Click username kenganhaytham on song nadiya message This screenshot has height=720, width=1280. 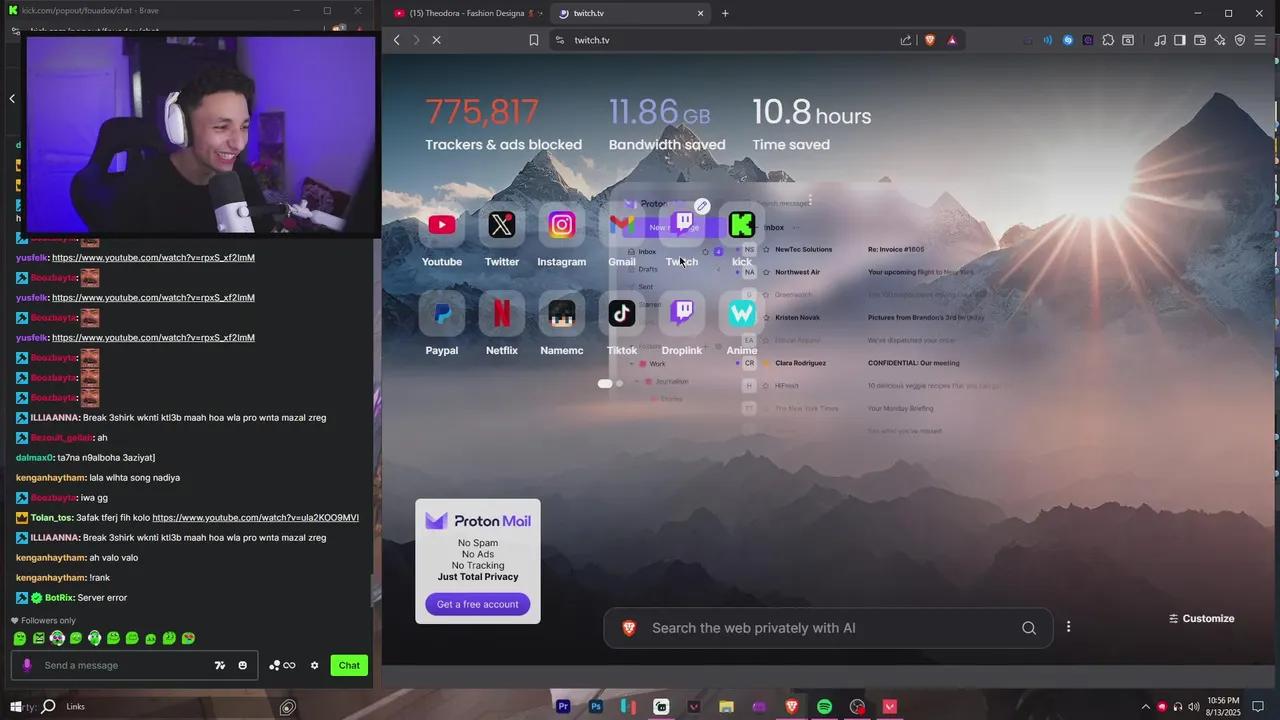tap(51, 477)
